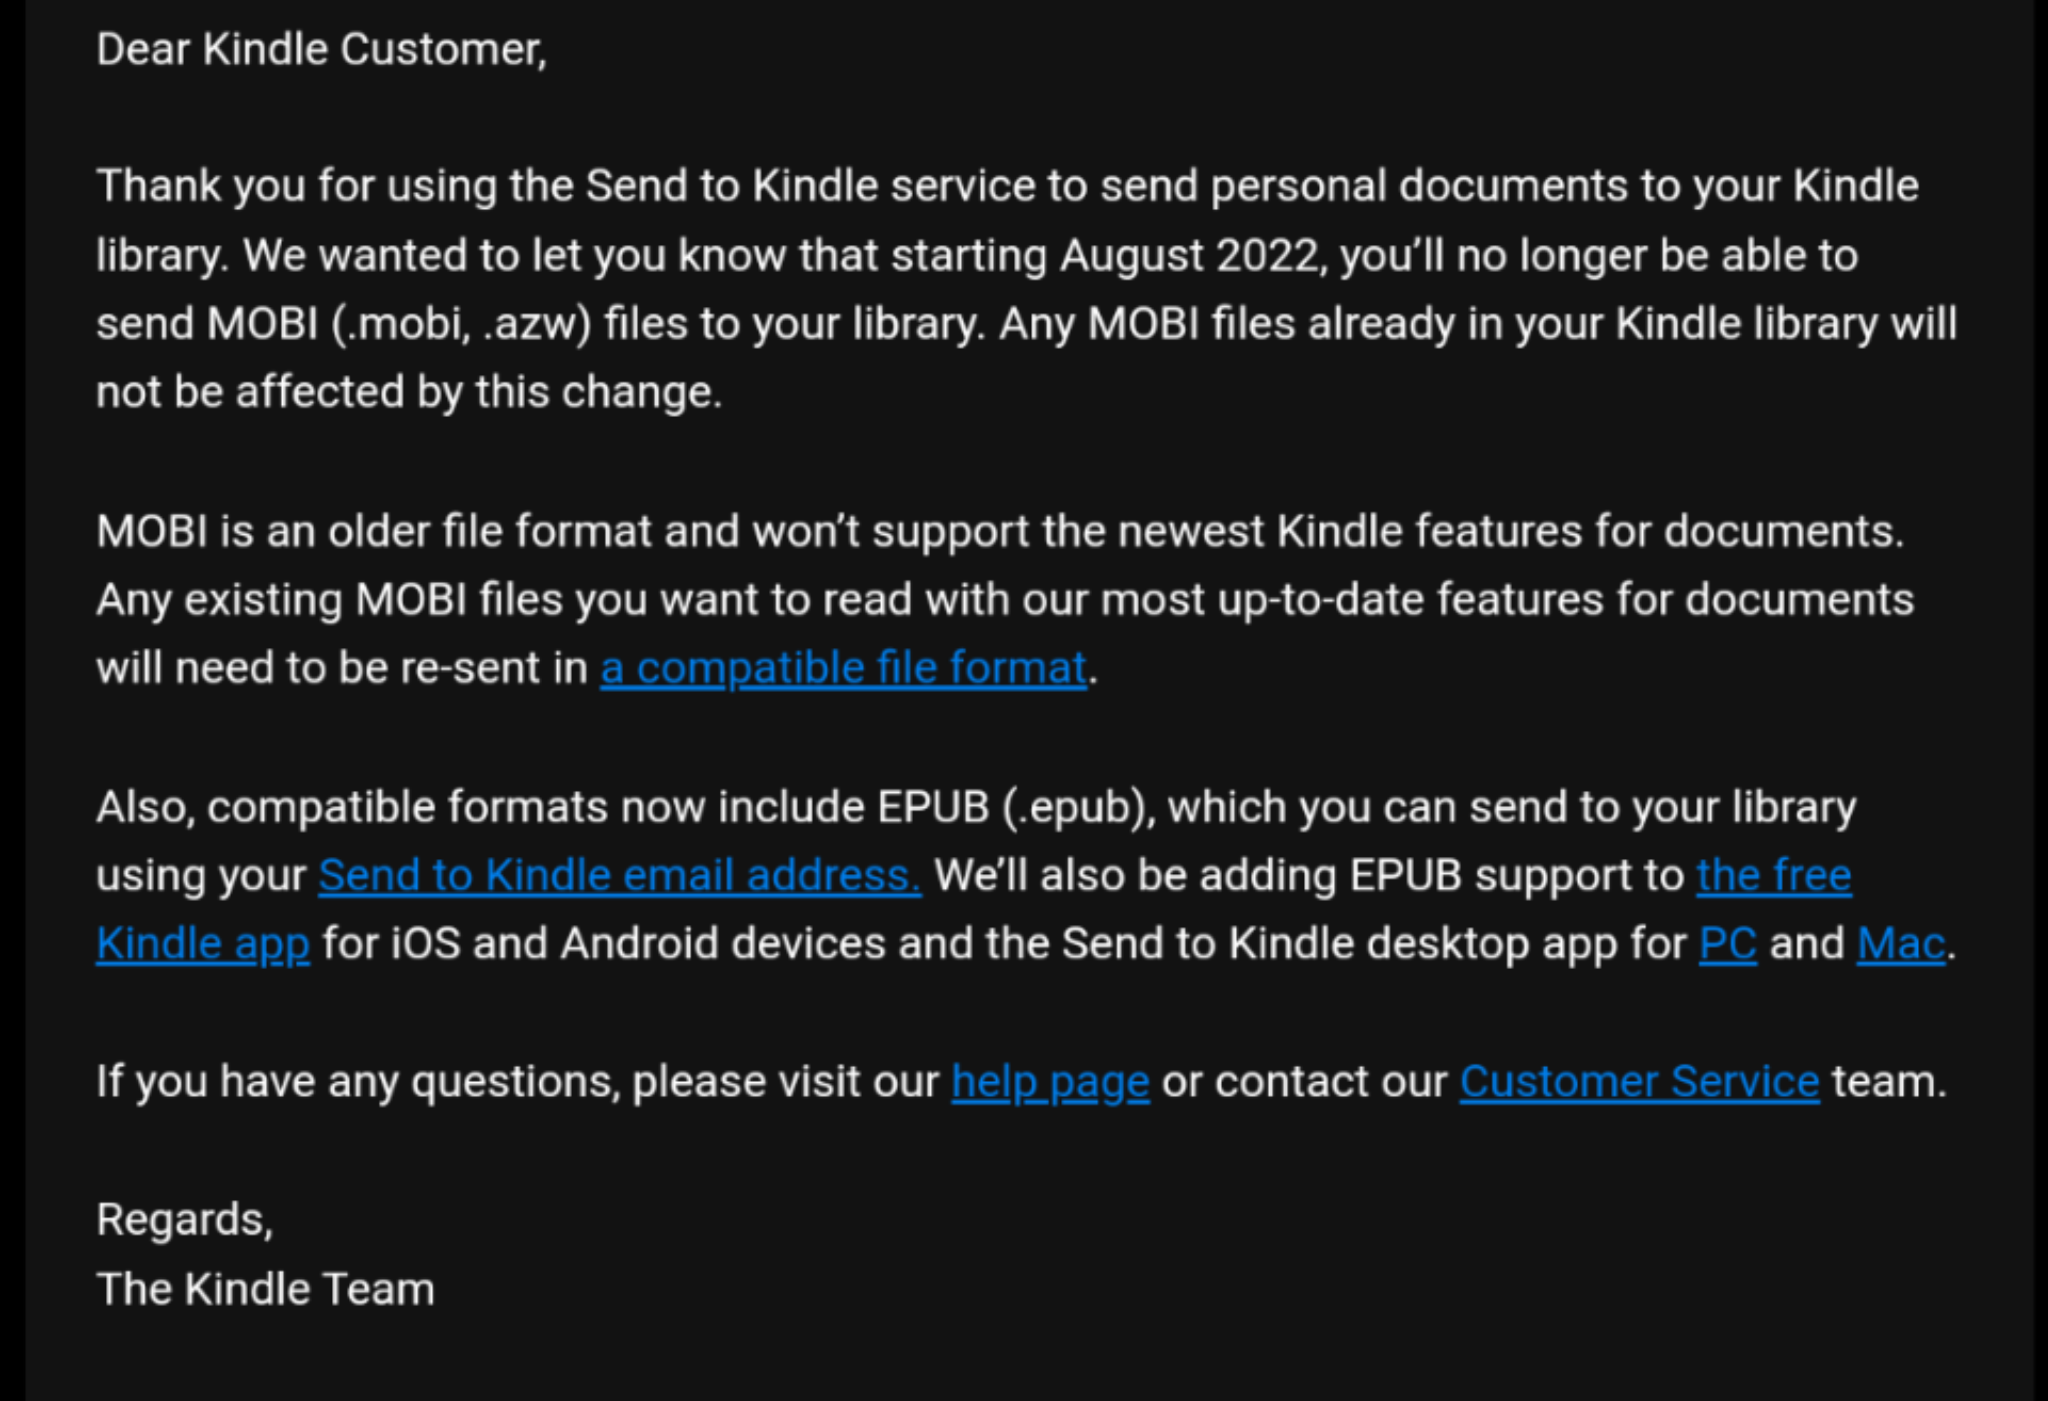Click the 'August 2022' date text
The image size is (2048, 1401).
pos(1190,255)
